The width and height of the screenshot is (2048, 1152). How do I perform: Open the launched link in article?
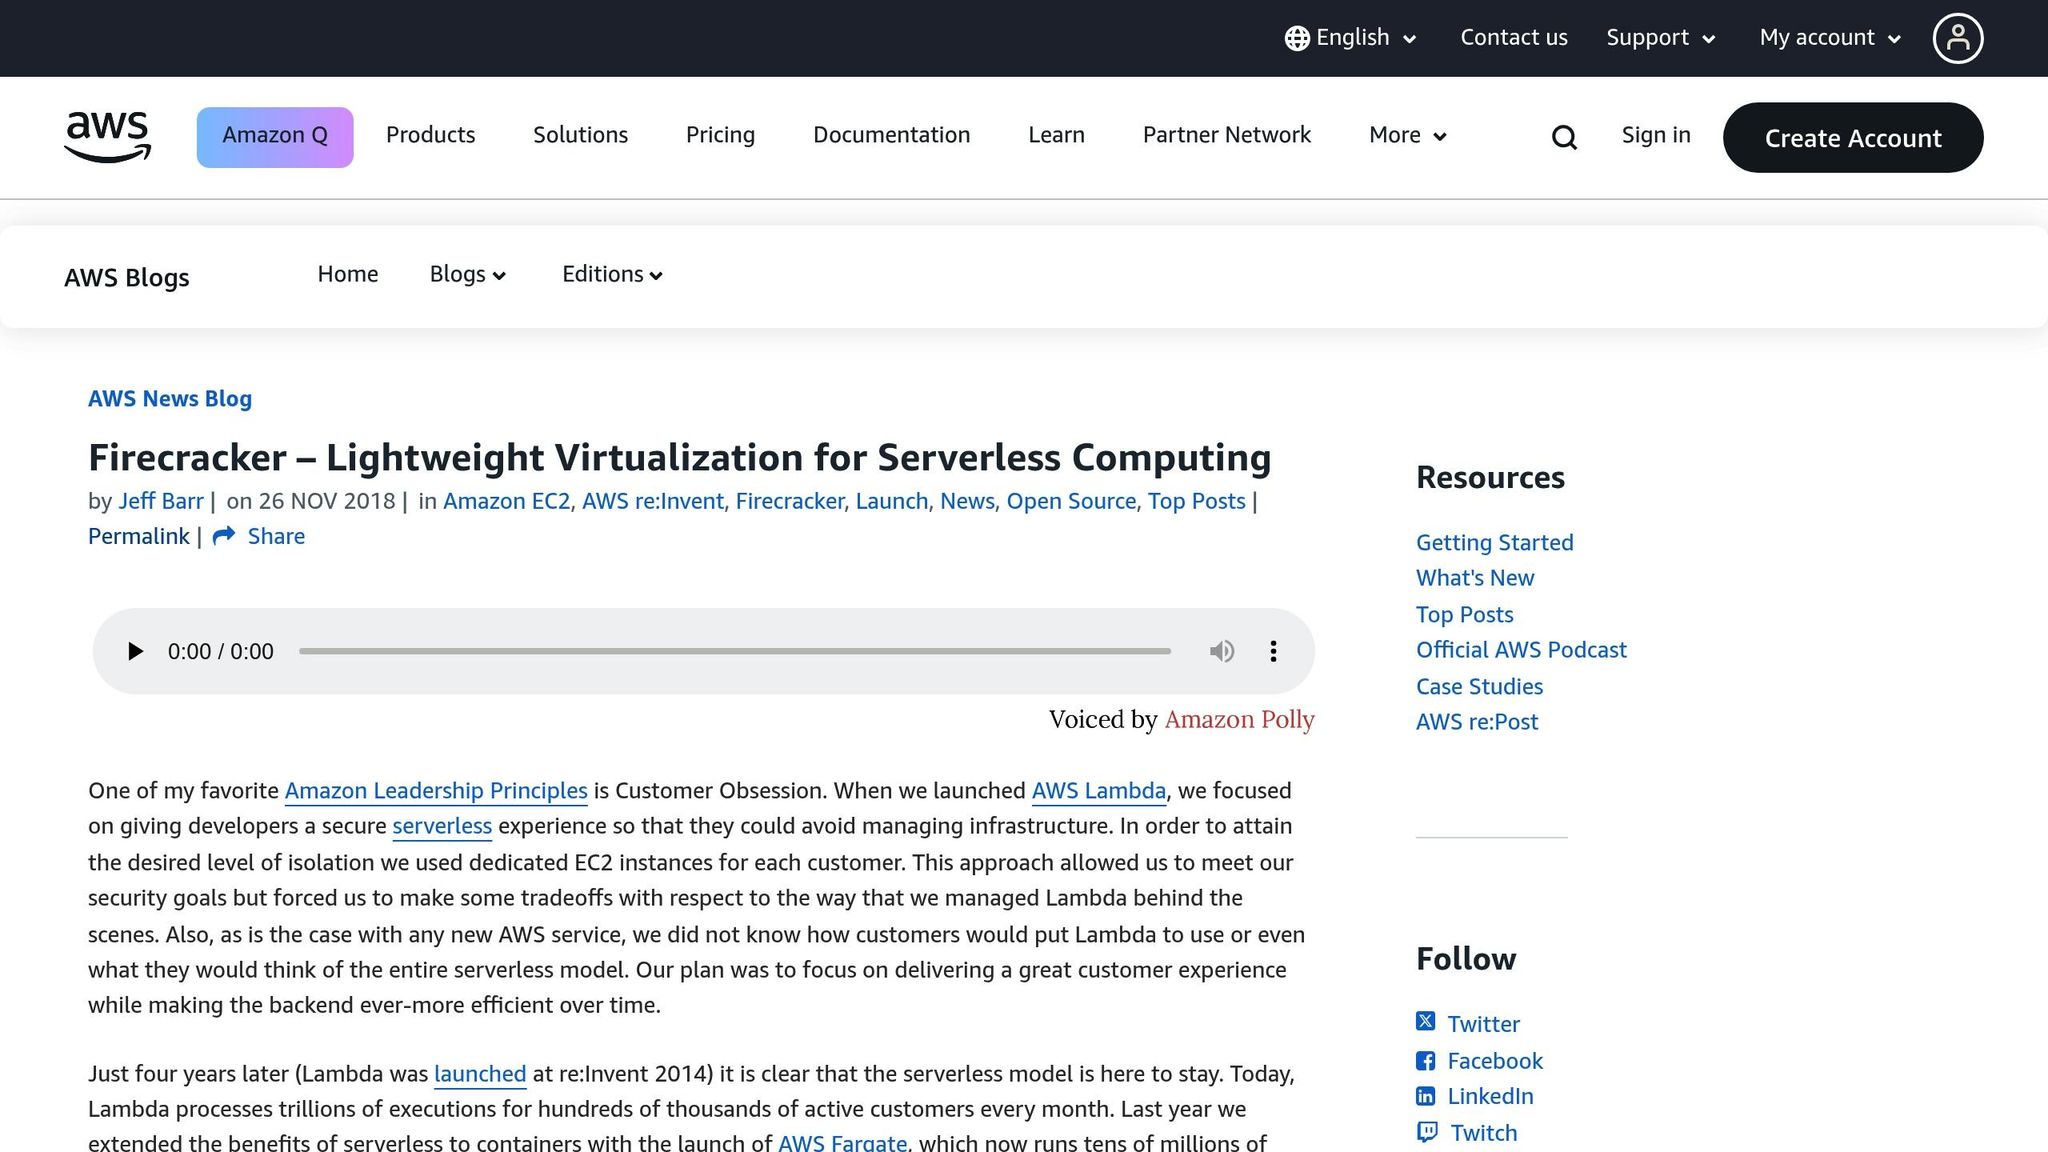click(x=480, y=1073)
